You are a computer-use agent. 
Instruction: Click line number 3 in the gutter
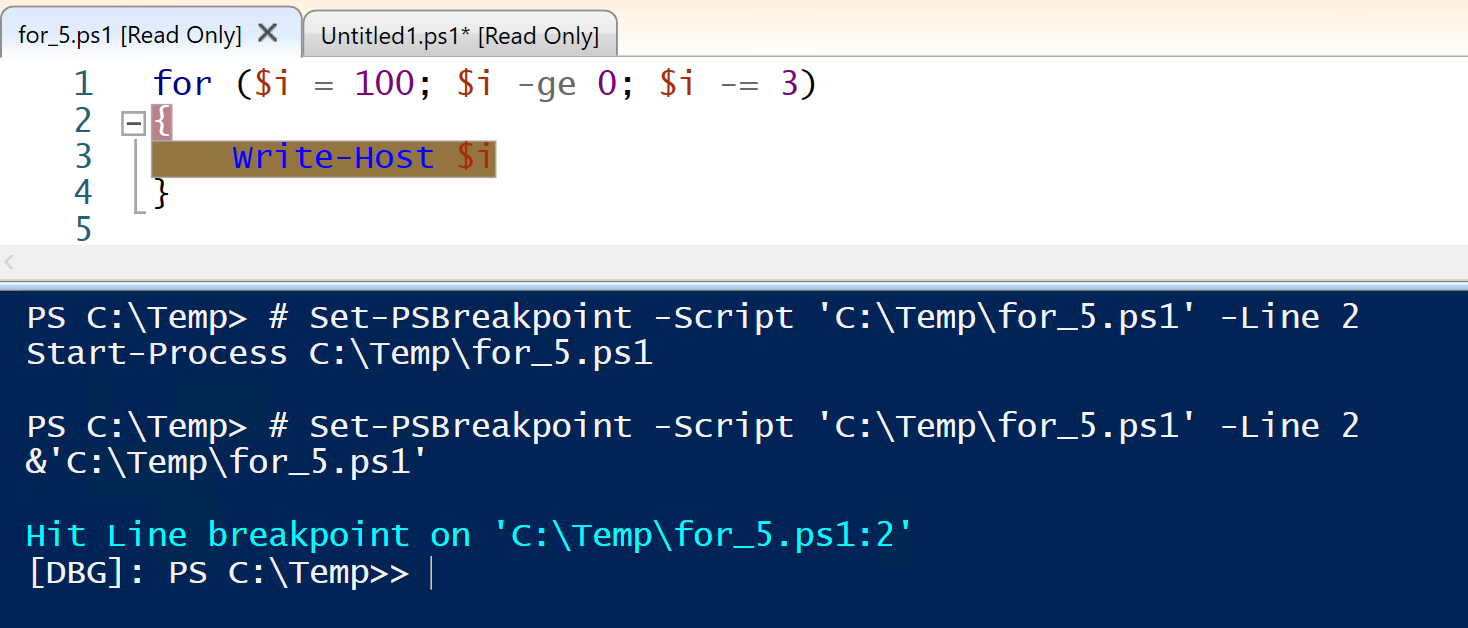pos(82,157)
